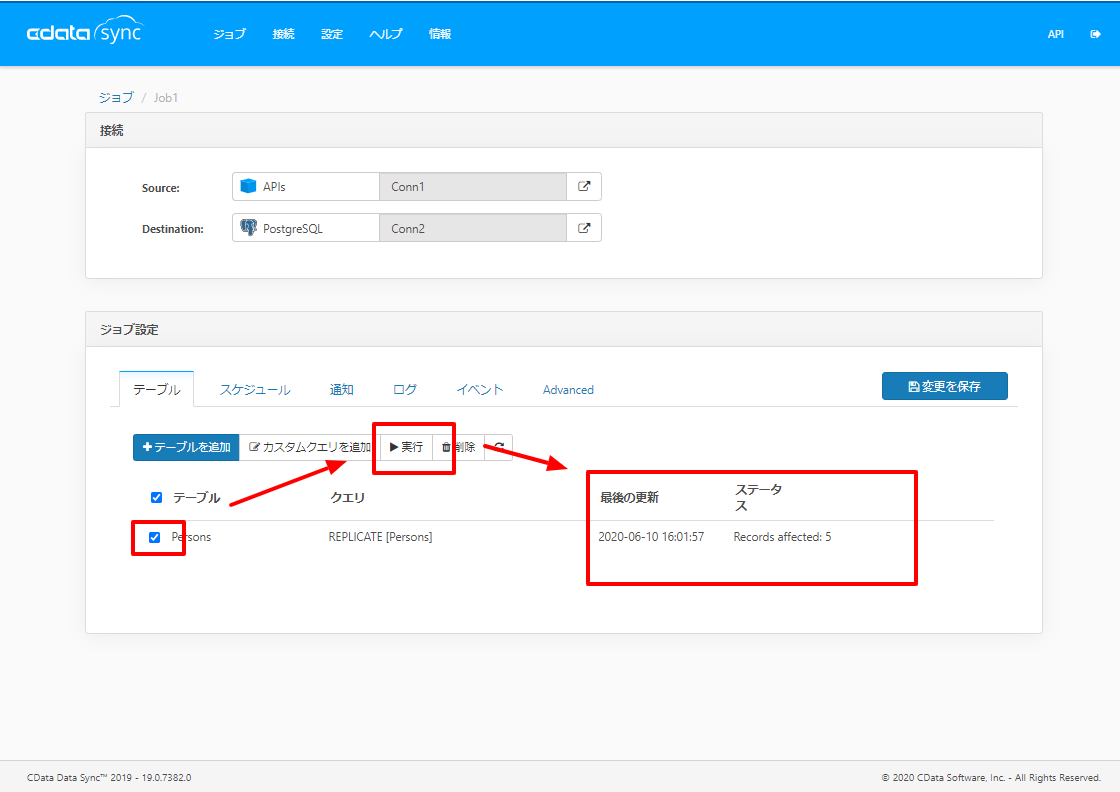
Task: Toggle the Persons table row checkbox
Action: (x=154, y=537)
